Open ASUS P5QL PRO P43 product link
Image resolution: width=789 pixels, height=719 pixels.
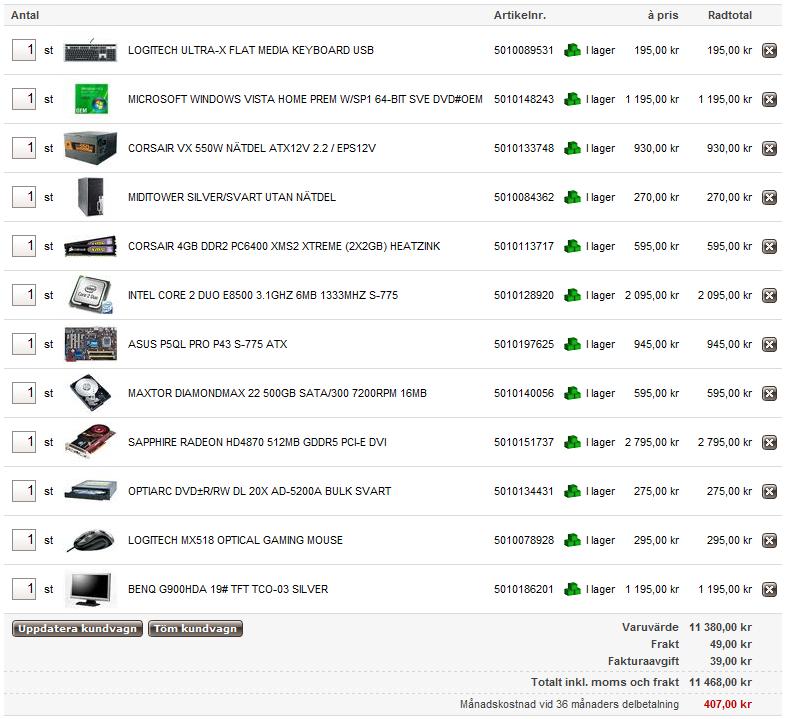207,344
